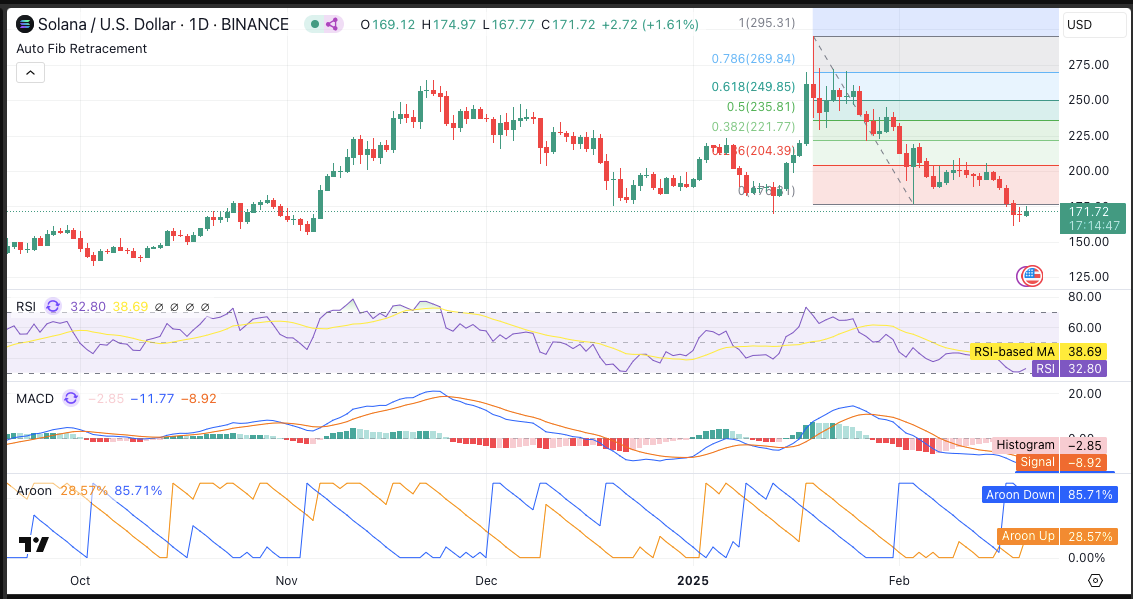Click the MACD refresh icon

[71, 398]
